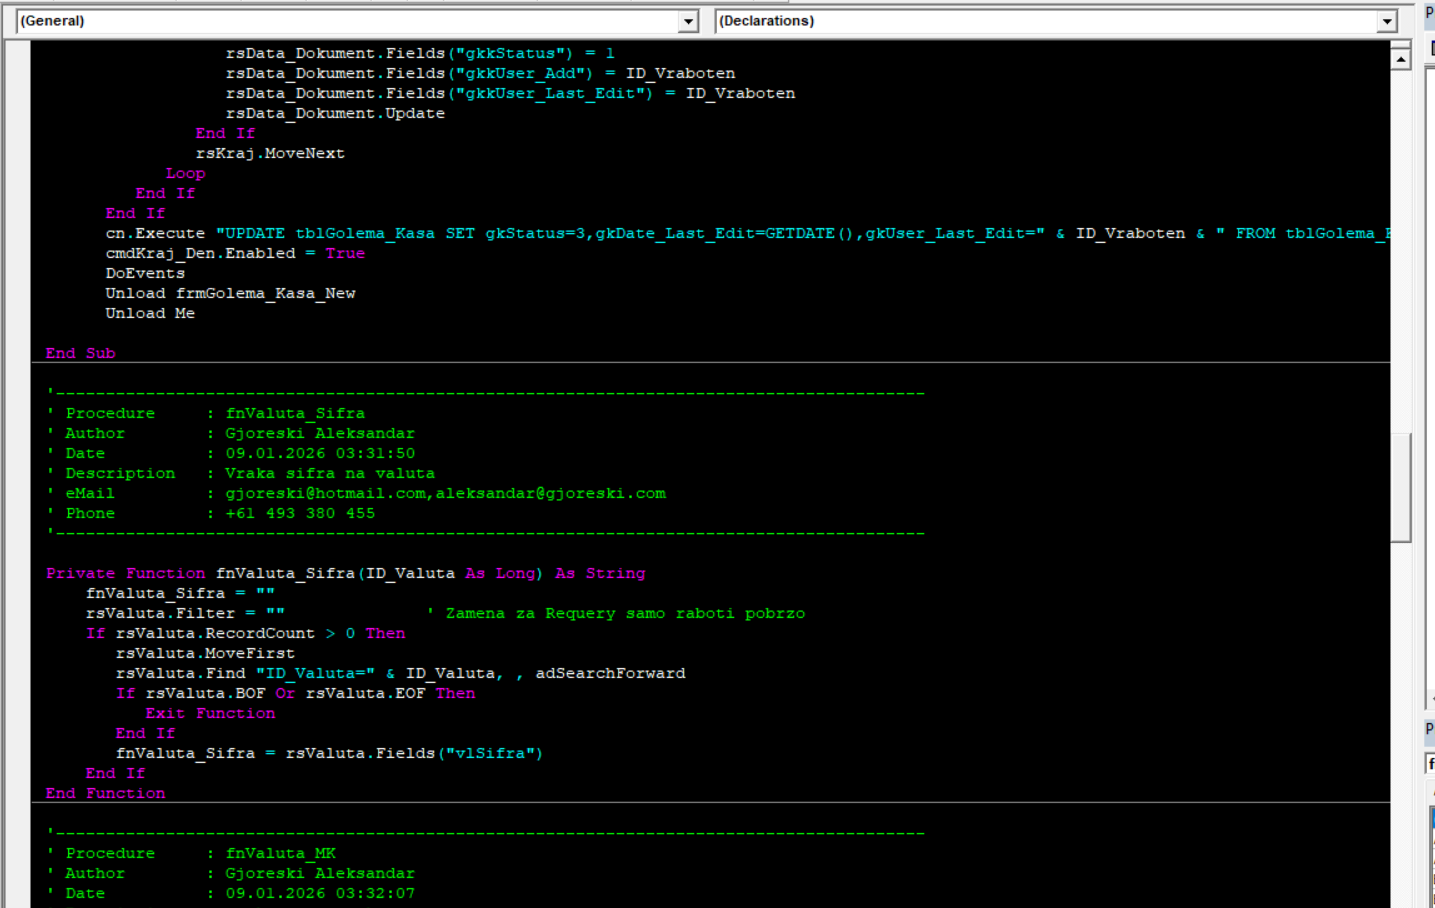1435x908 pixels.
Task: Click the 'End Function' line
Action: click(x=105, y=793)
